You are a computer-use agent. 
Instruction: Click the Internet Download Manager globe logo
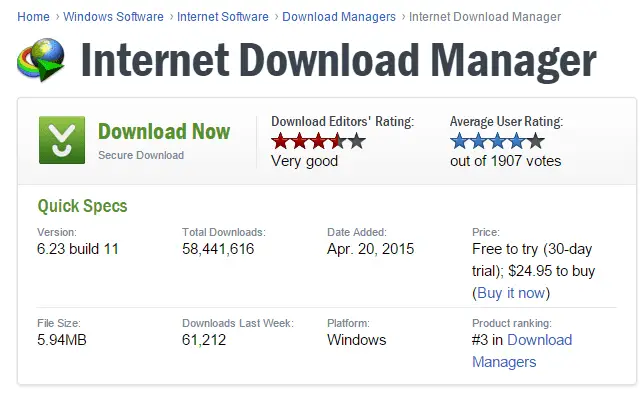tap(41, 60)
